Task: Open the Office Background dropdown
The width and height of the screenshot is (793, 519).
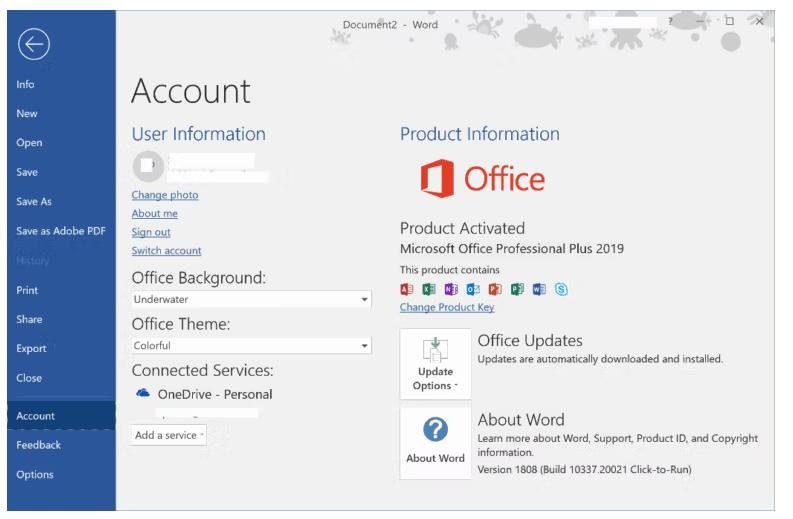Action: 251,299
